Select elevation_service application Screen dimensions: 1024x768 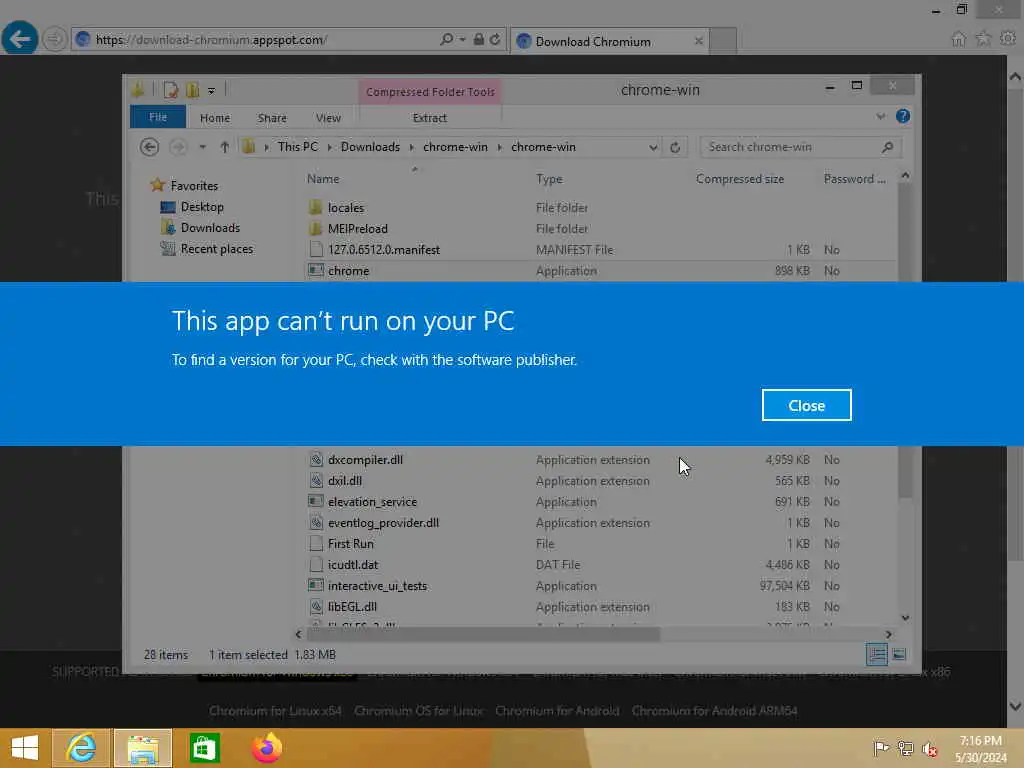click(x=372, y=502)
